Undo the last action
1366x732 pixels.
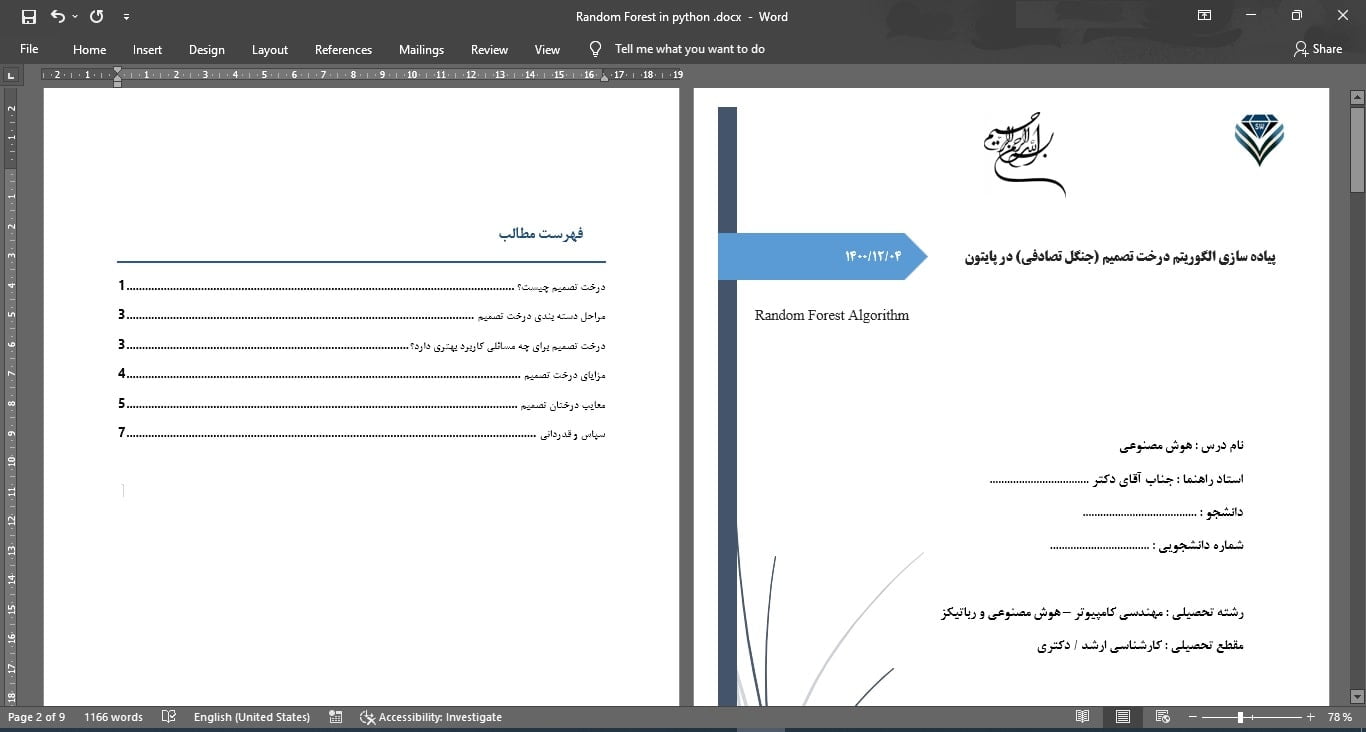[57, 16]
